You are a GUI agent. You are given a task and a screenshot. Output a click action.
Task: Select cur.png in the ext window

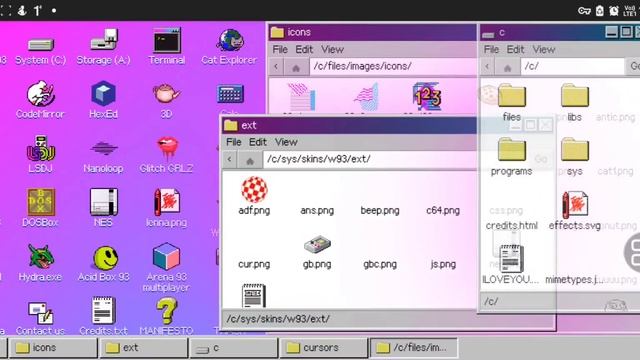point(254,264)
